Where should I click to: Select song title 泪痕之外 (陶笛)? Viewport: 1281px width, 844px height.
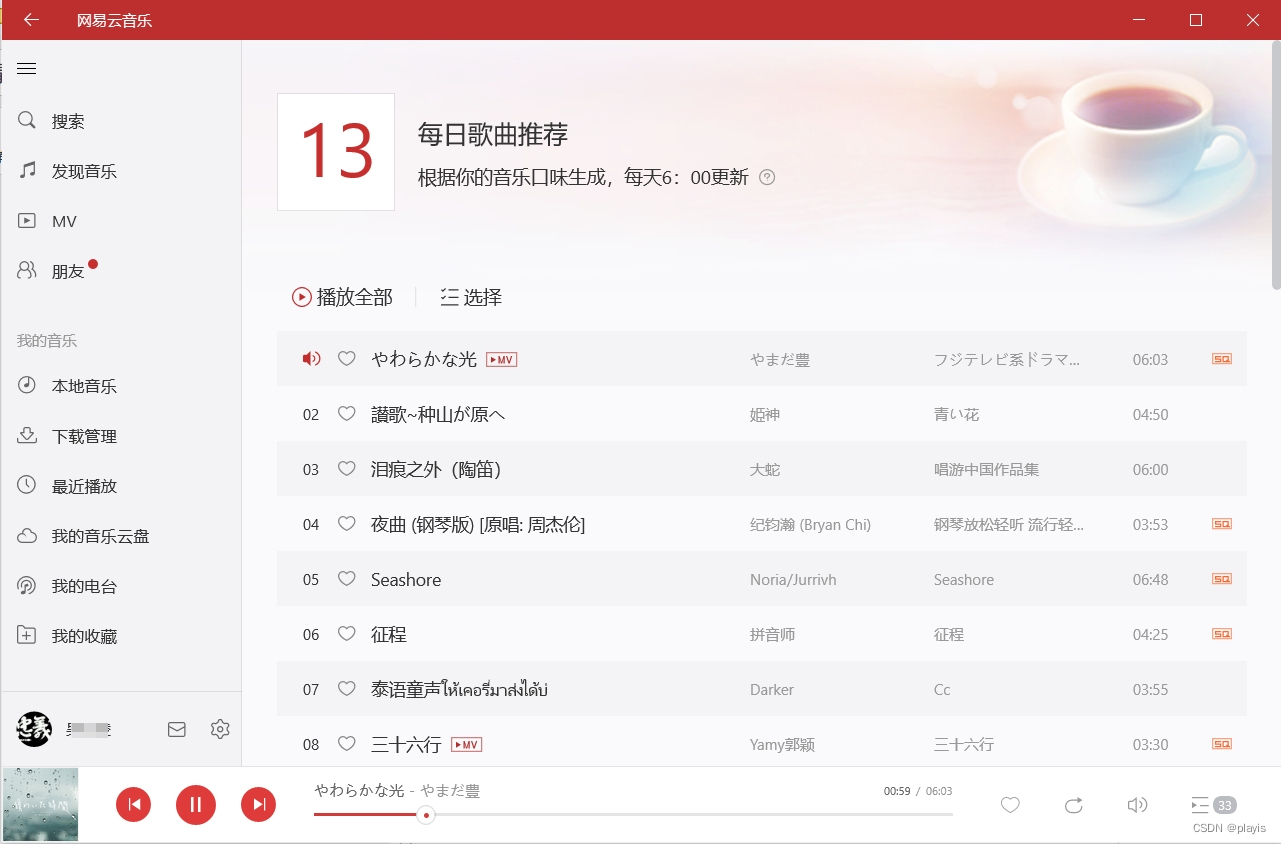pos(436,469)
